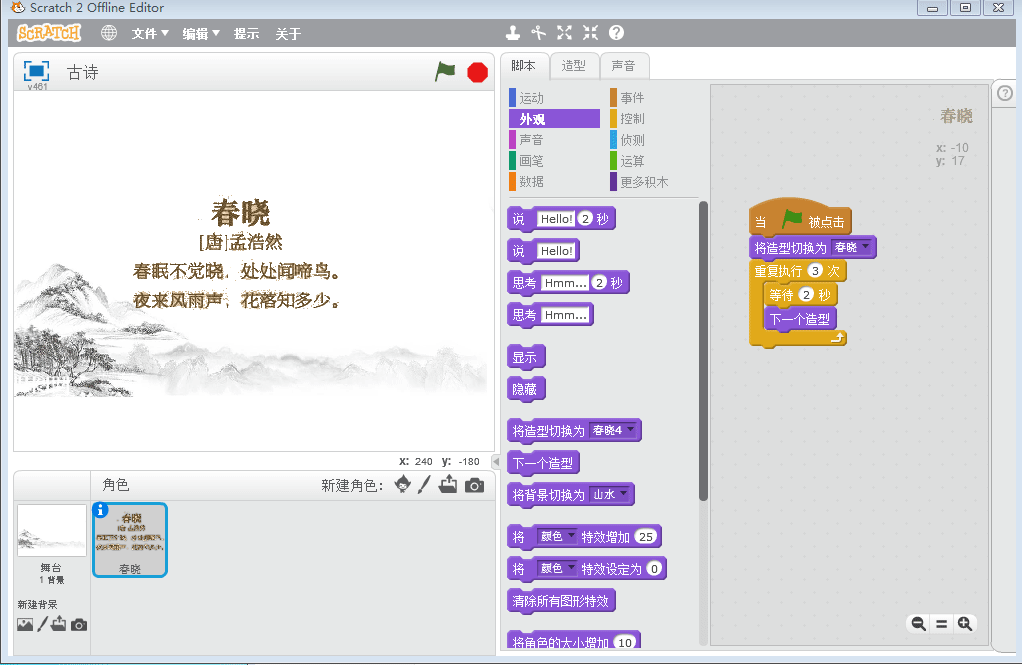This screenshot has width=1022, height=665.
Task: Select the 外观 block category
Action: point(554,119)
